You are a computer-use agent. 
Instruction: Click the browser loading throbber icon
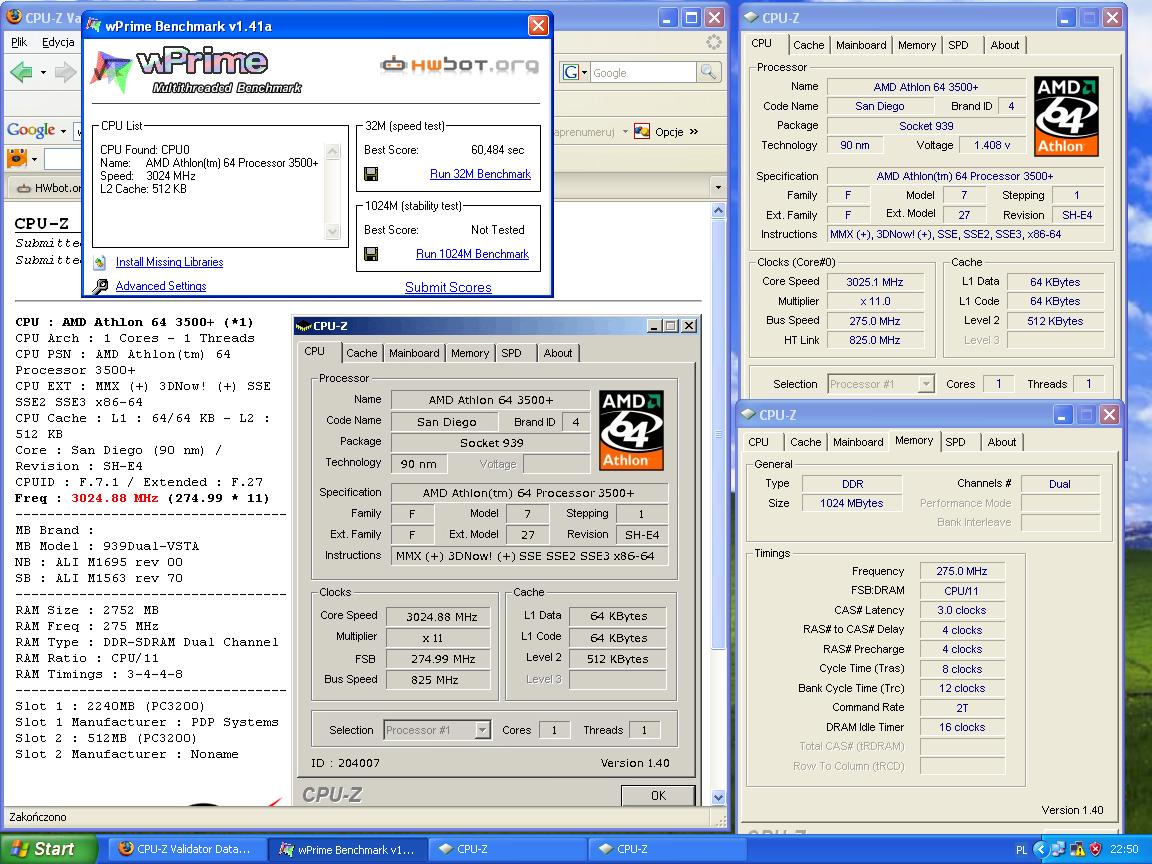point(713,42)
